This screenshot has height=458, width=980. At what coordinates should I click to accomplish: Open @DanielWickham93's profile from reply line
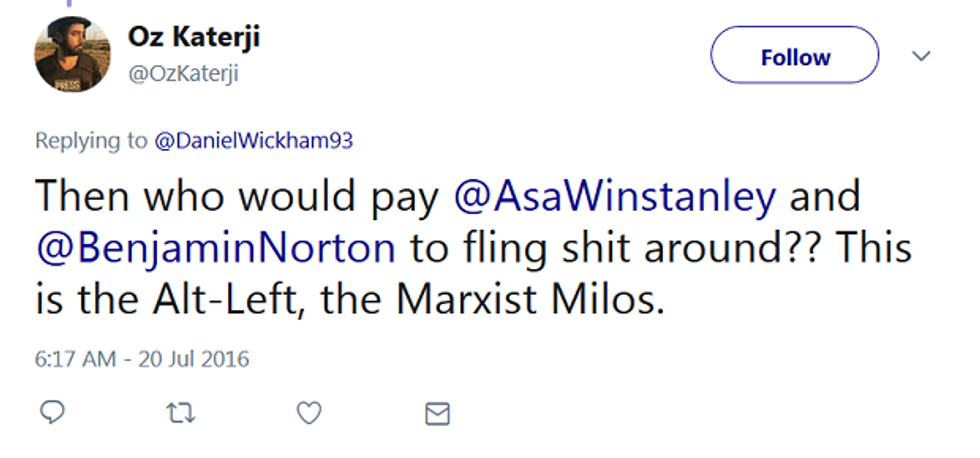coord(253,141)
